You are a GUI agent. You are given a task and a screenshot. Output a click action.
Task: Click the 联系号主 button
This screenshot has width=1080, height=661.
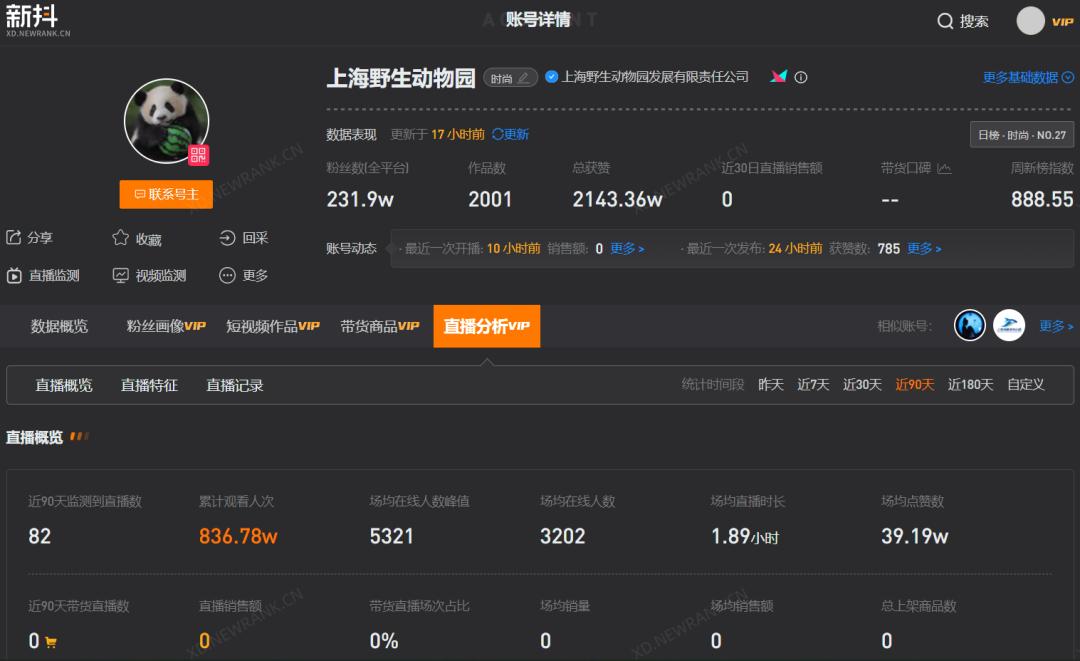pyautogui.click(x=165, y=194)
